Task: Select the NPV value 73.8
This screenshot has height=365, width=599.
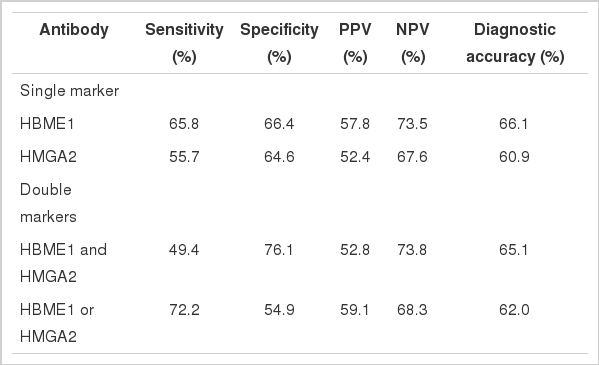Action: 412,250
